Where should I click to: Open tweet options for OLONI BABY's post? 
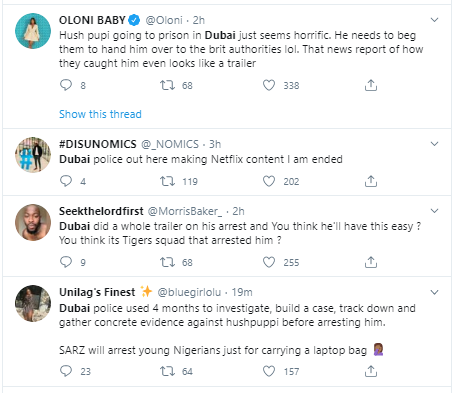(x=434, y=20)
